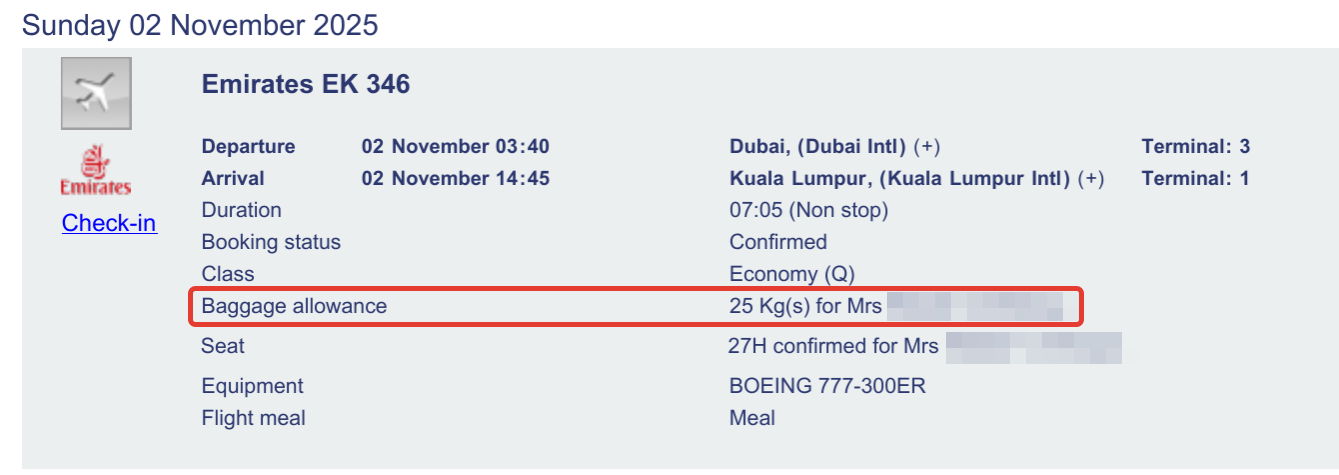Click the 27H confirmed seat value

(x=833, y=346)
